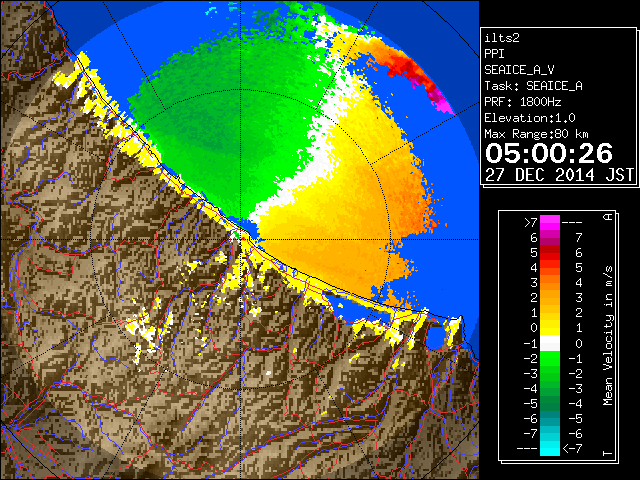Click the "PPI" scan type label
Image resolution: width=640 pixels, height=480 pixels.
pyautogui.click(x=494, y=54)
